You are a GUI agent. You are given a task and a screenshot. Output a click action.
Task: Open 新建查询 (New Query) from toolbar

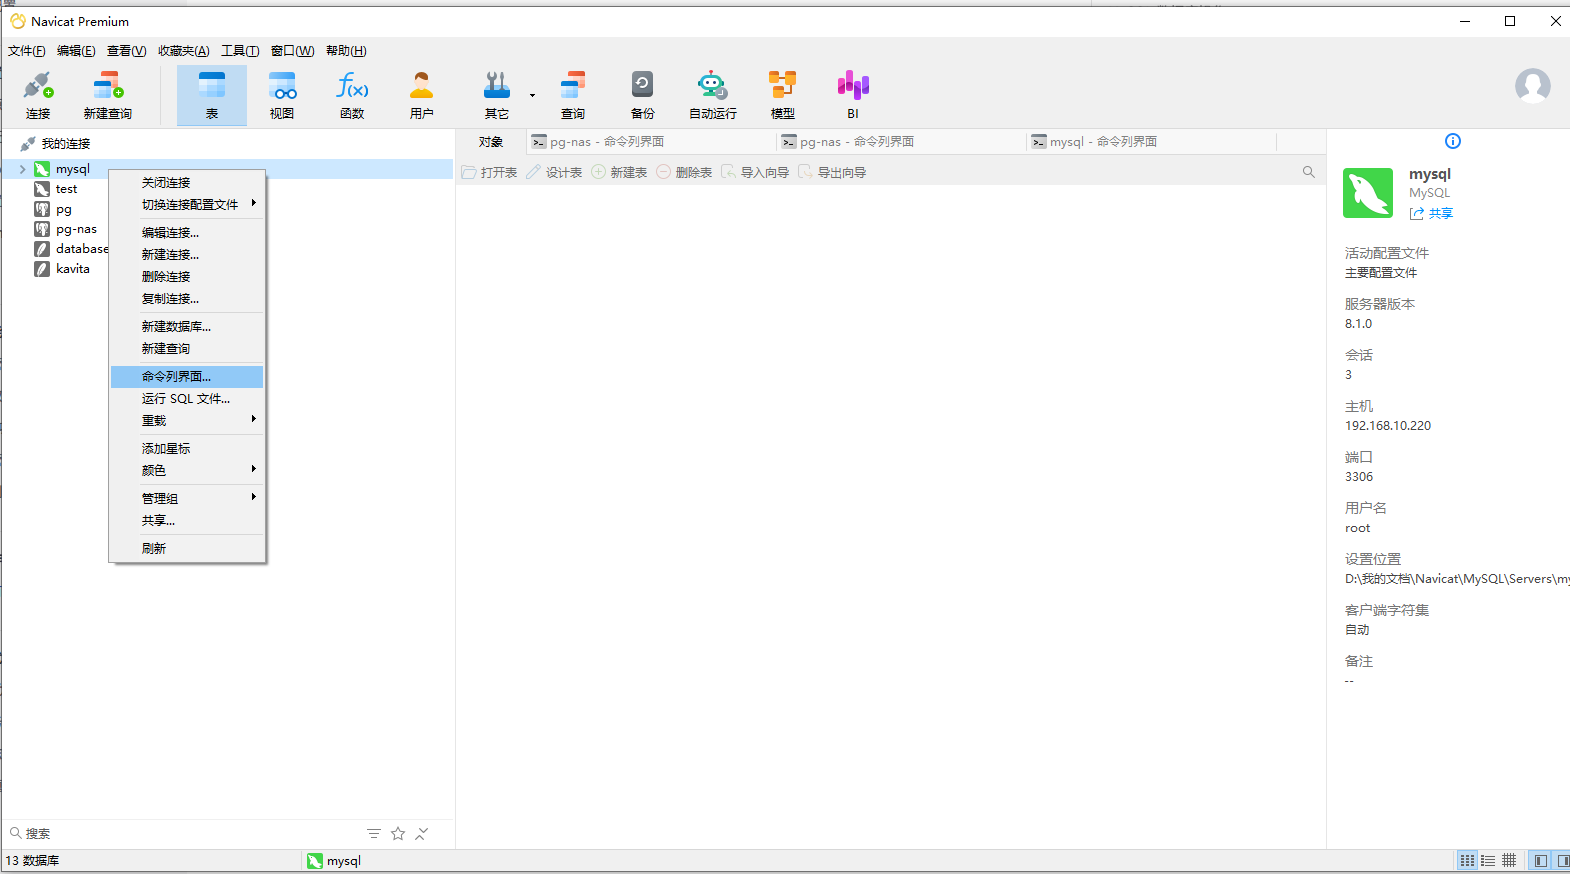pyautogui.click(x=107, y=96)
